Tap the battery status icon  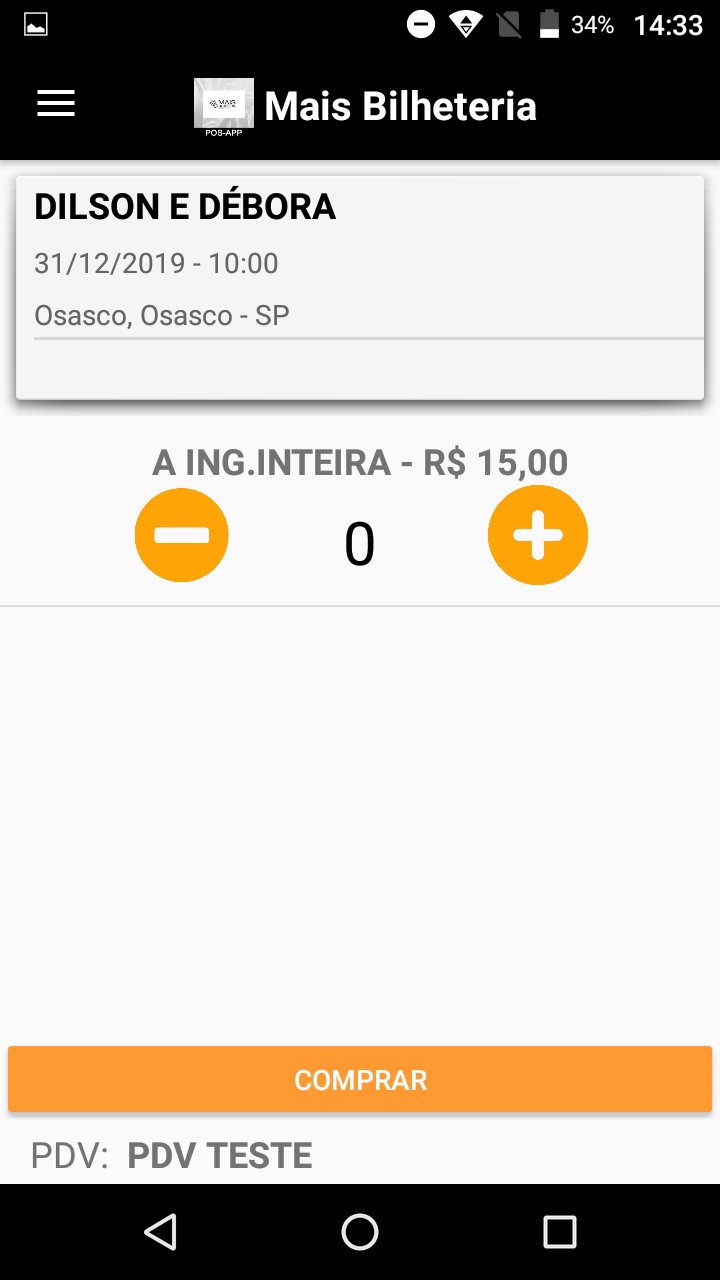[x=549, y=25]
